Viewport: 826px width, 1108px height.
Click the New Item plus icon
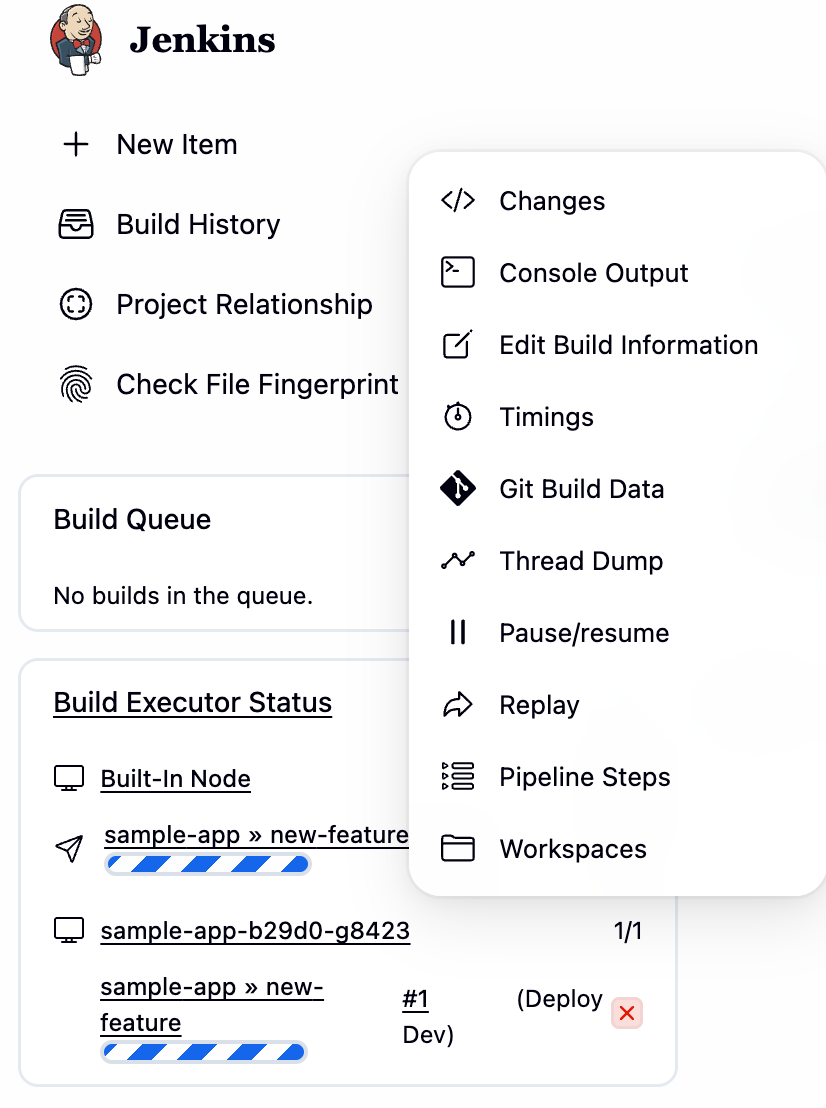pyautogui.click(x=76, y=144)
